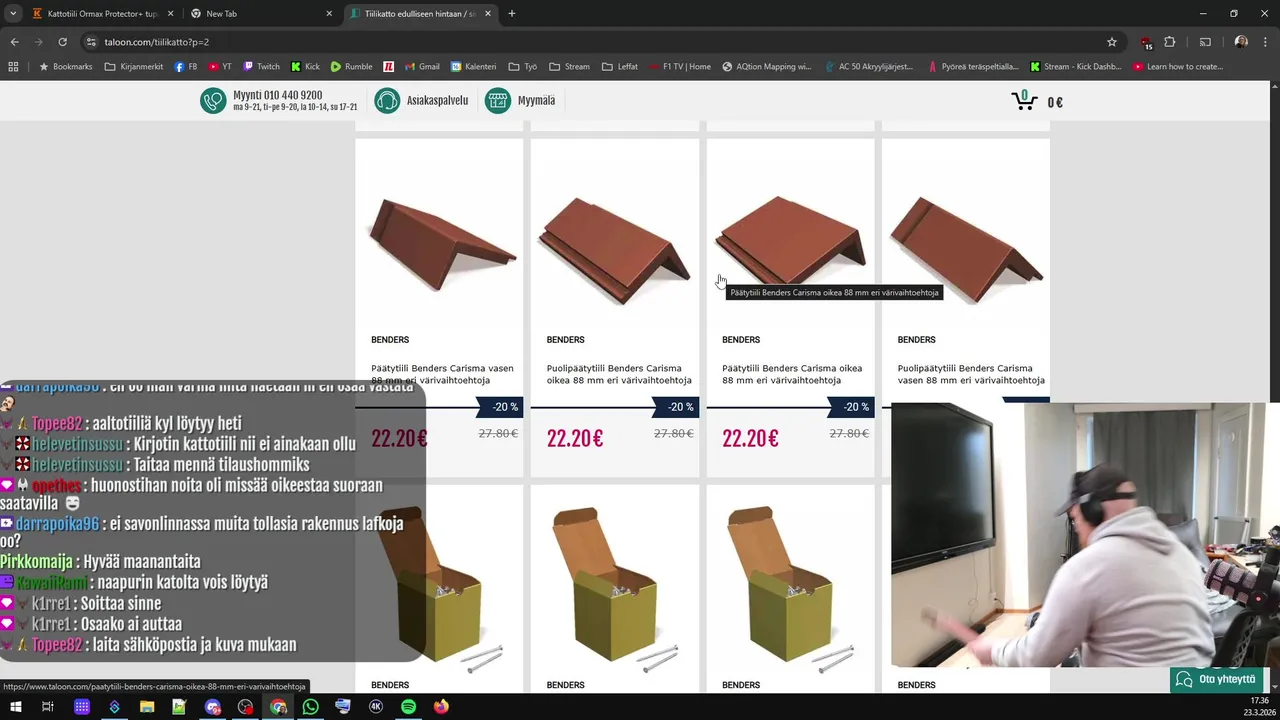Reload the taloon.com page
Screen dimensions: 1280x720
point(62,42)
